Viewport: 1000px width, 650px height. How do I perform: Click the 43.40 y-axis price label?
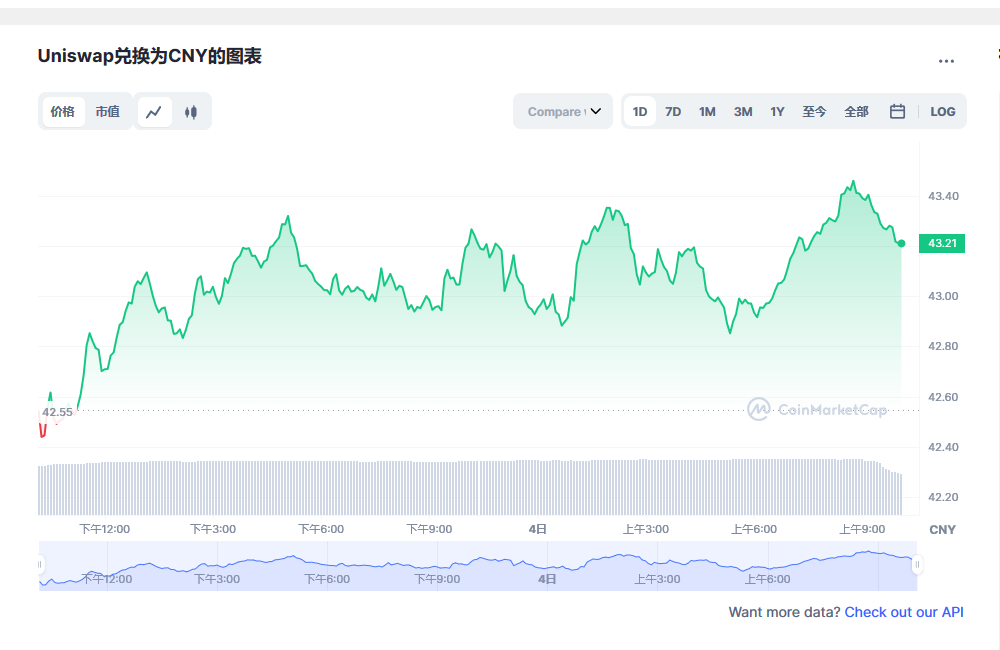click(x=943, y=196)
